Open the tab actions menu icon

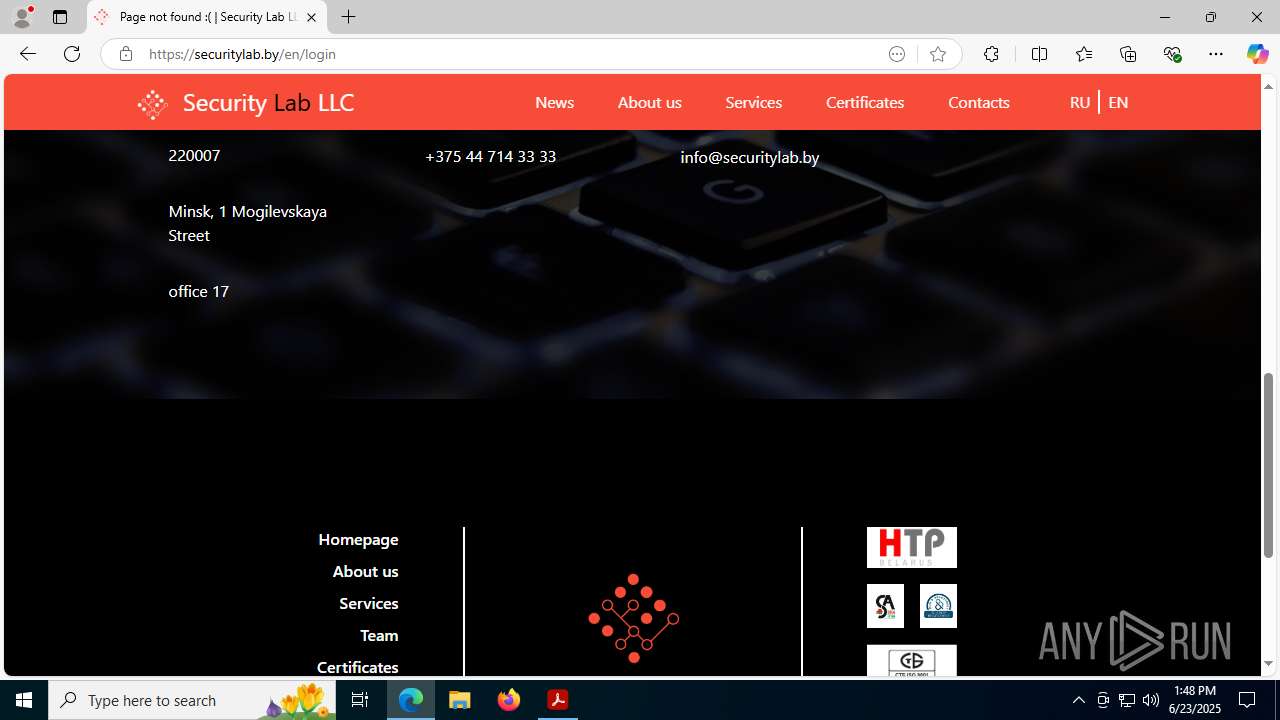tap(60, 17)
